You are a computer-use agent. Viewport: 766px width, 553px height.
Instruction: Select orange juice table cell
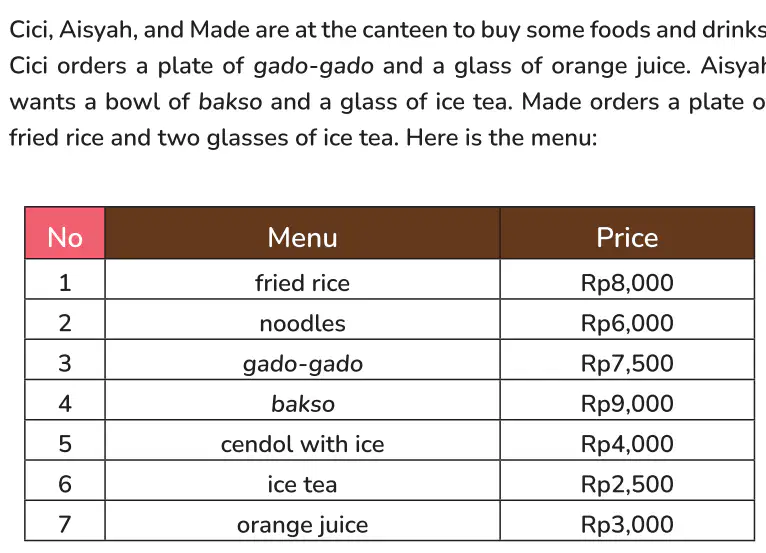302,521
